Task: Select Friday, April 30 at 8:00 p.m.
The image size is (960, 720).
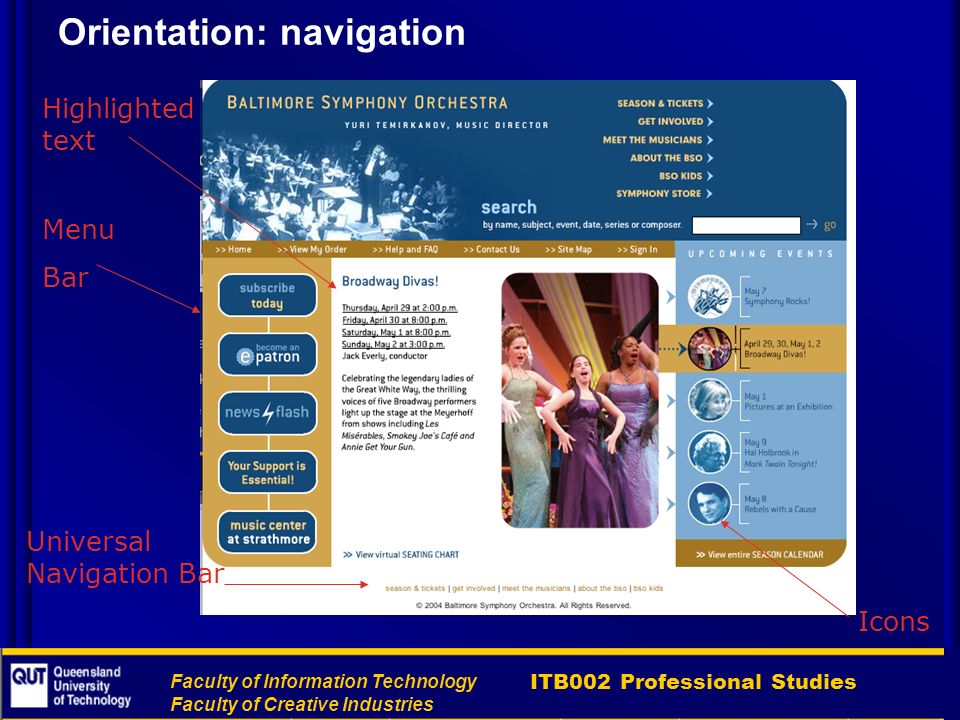Action: click(x=394, y=320)
